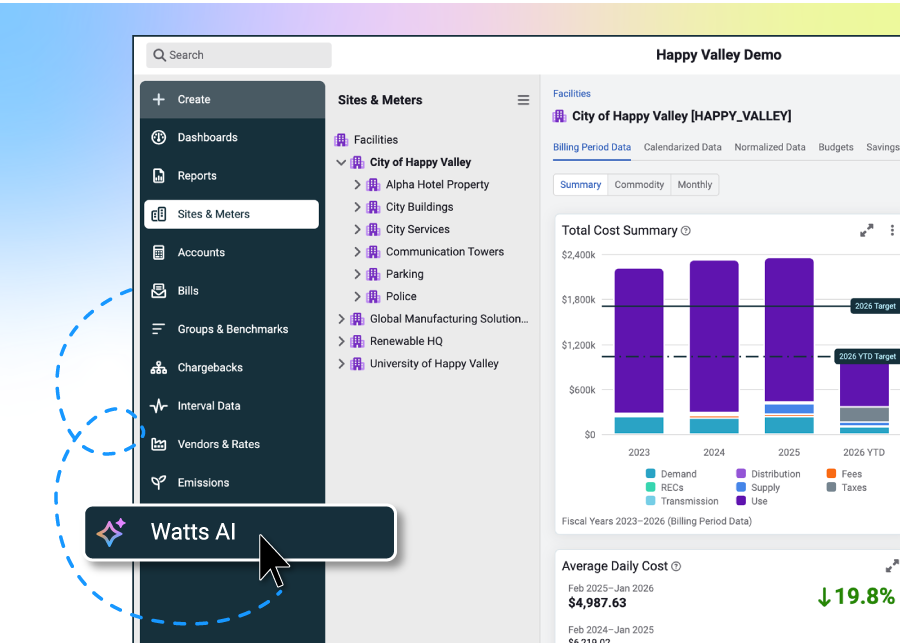900x643 pixels.
Task: Click the Sites & Meters sidebar icon
Action: [x=159, y=214]
